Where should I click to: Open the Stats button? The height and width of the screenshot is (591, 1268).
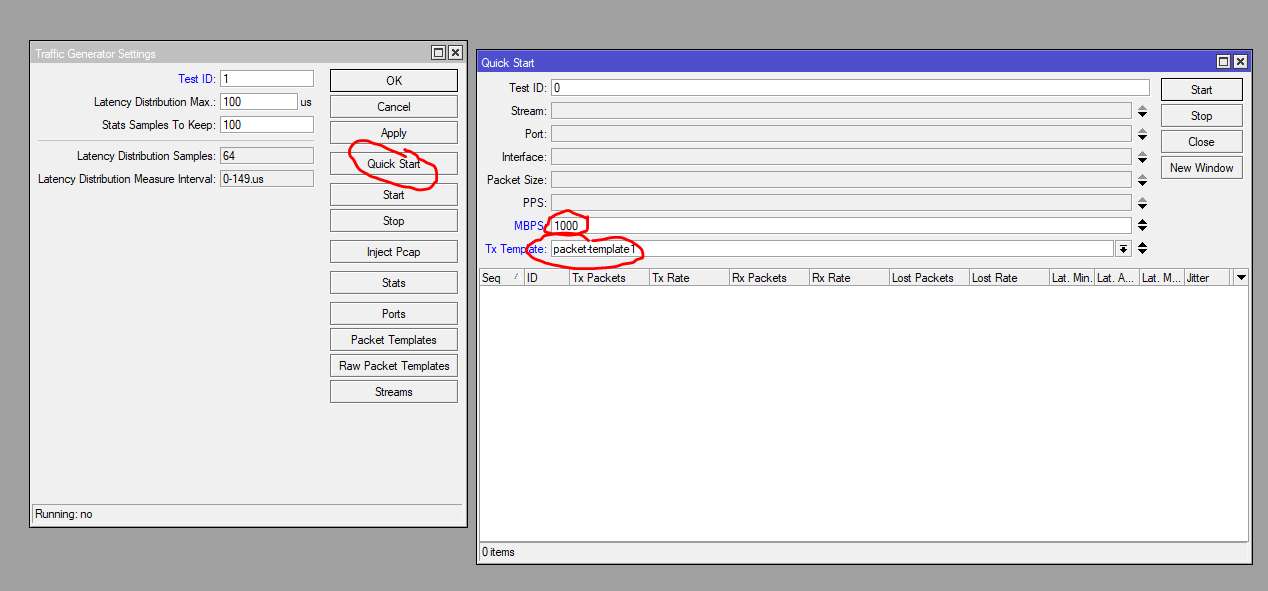tap(394, 283)
